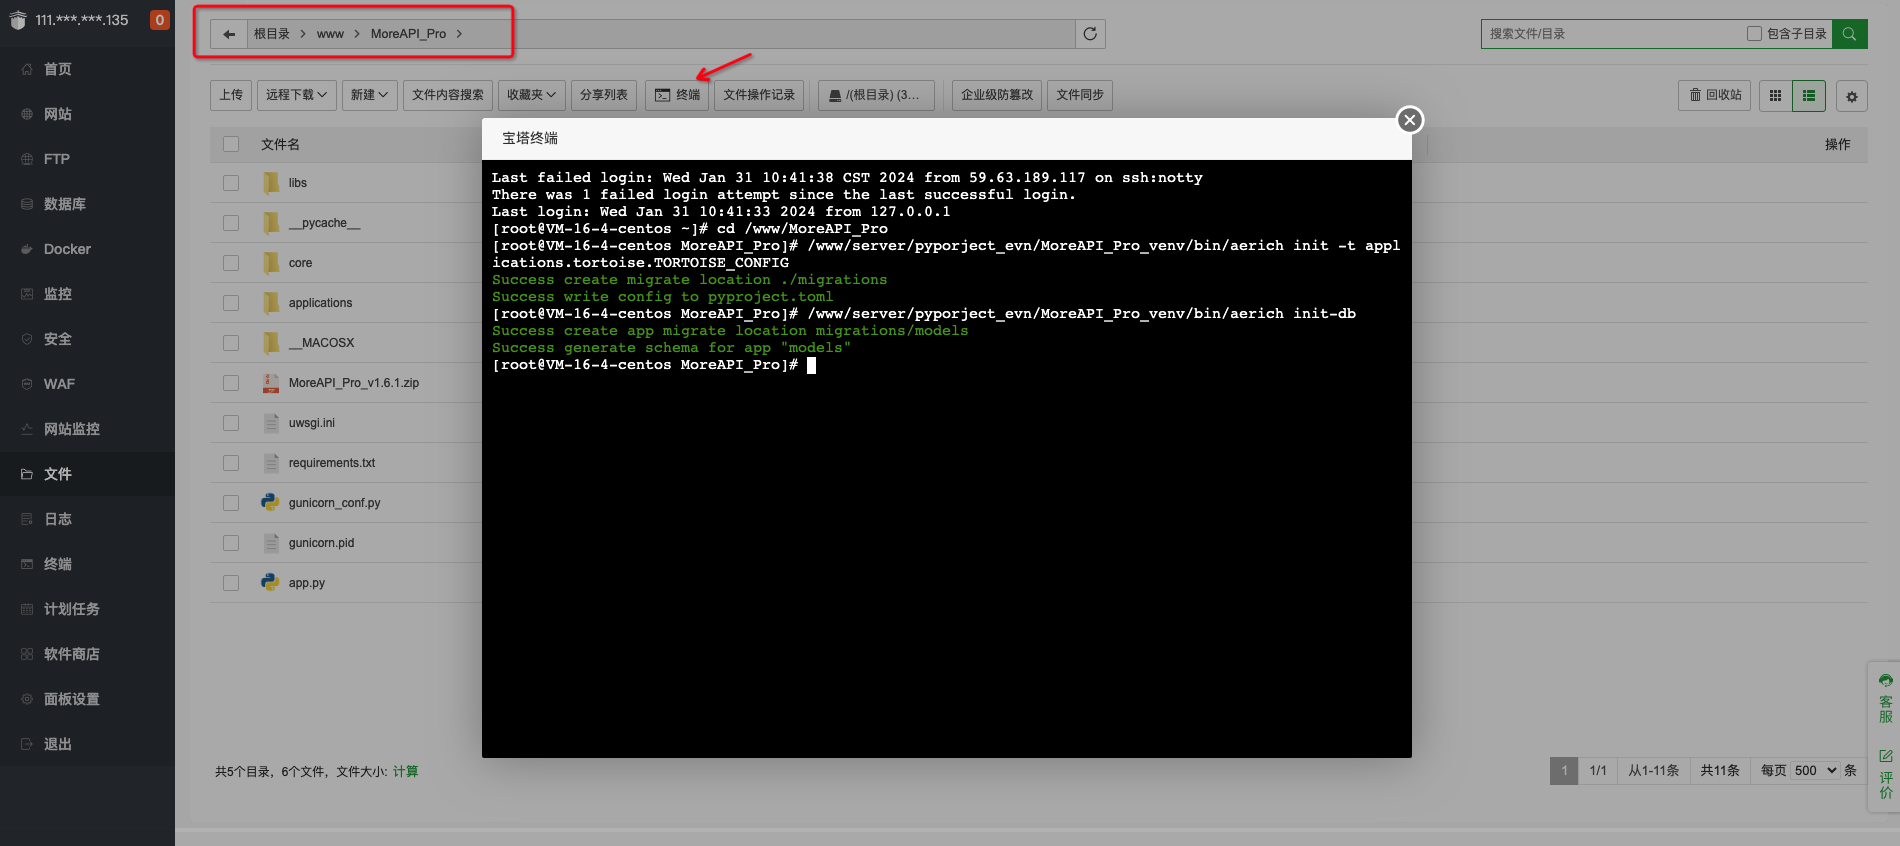Check the box for __pycache__ folder
Image resolution: width=1900 pixels, height=846 pixels.
[231, 223]
